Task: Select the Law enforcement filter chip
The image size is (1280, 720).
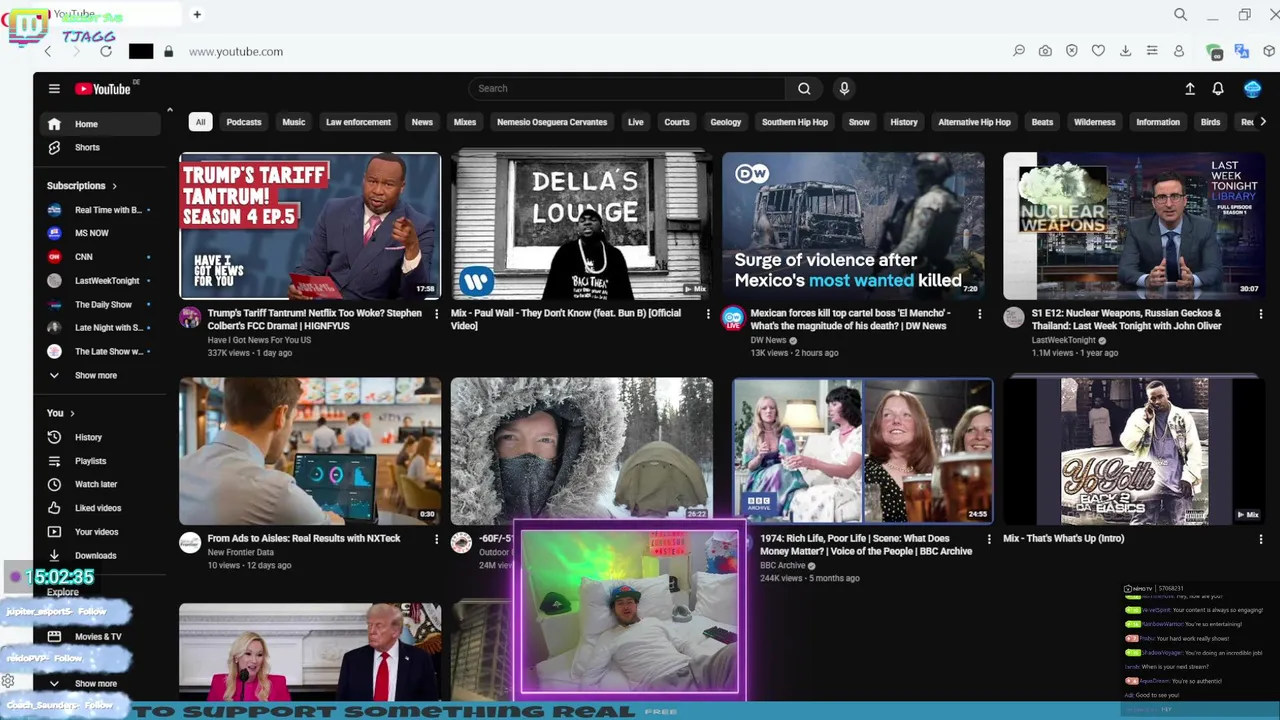Action: tap(358, 122)
